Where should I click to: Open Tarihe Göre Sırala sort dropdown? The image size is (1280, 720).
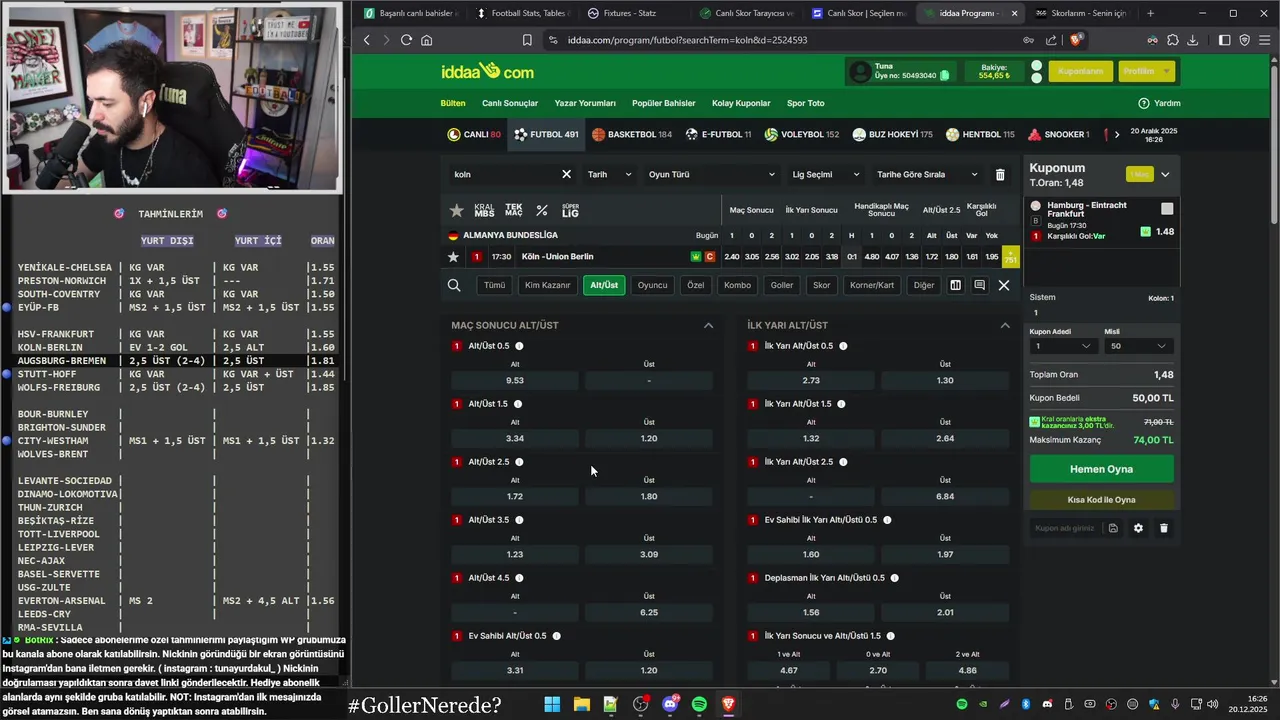927,174
